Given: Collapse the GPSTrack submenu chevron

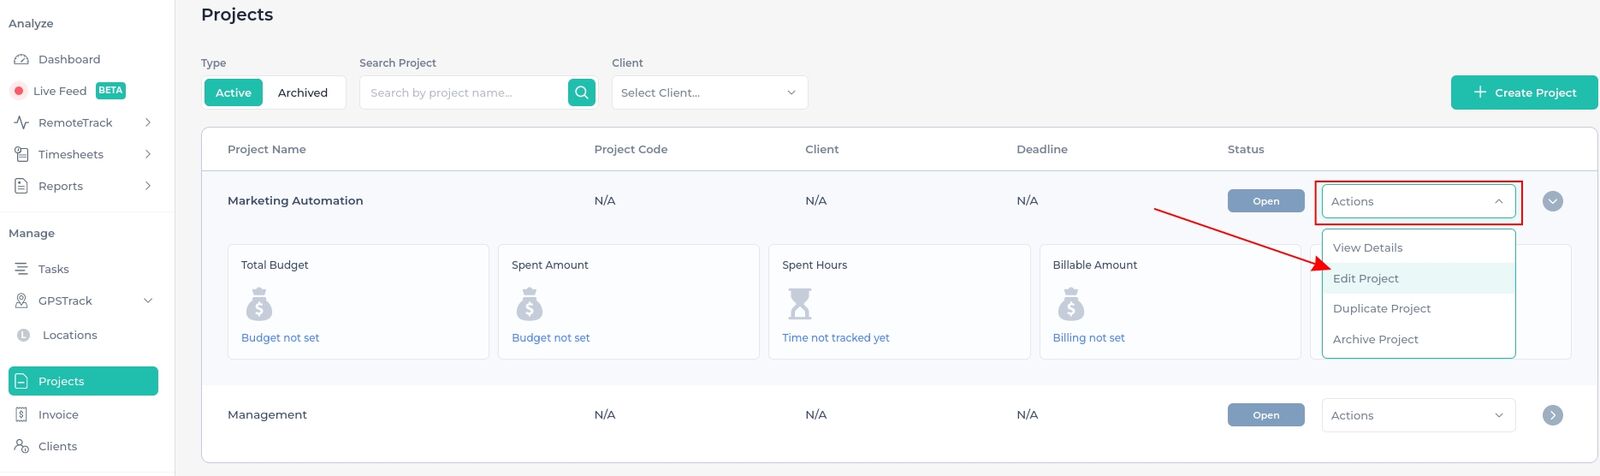Looking at the screenshot, I should [148, 301].
